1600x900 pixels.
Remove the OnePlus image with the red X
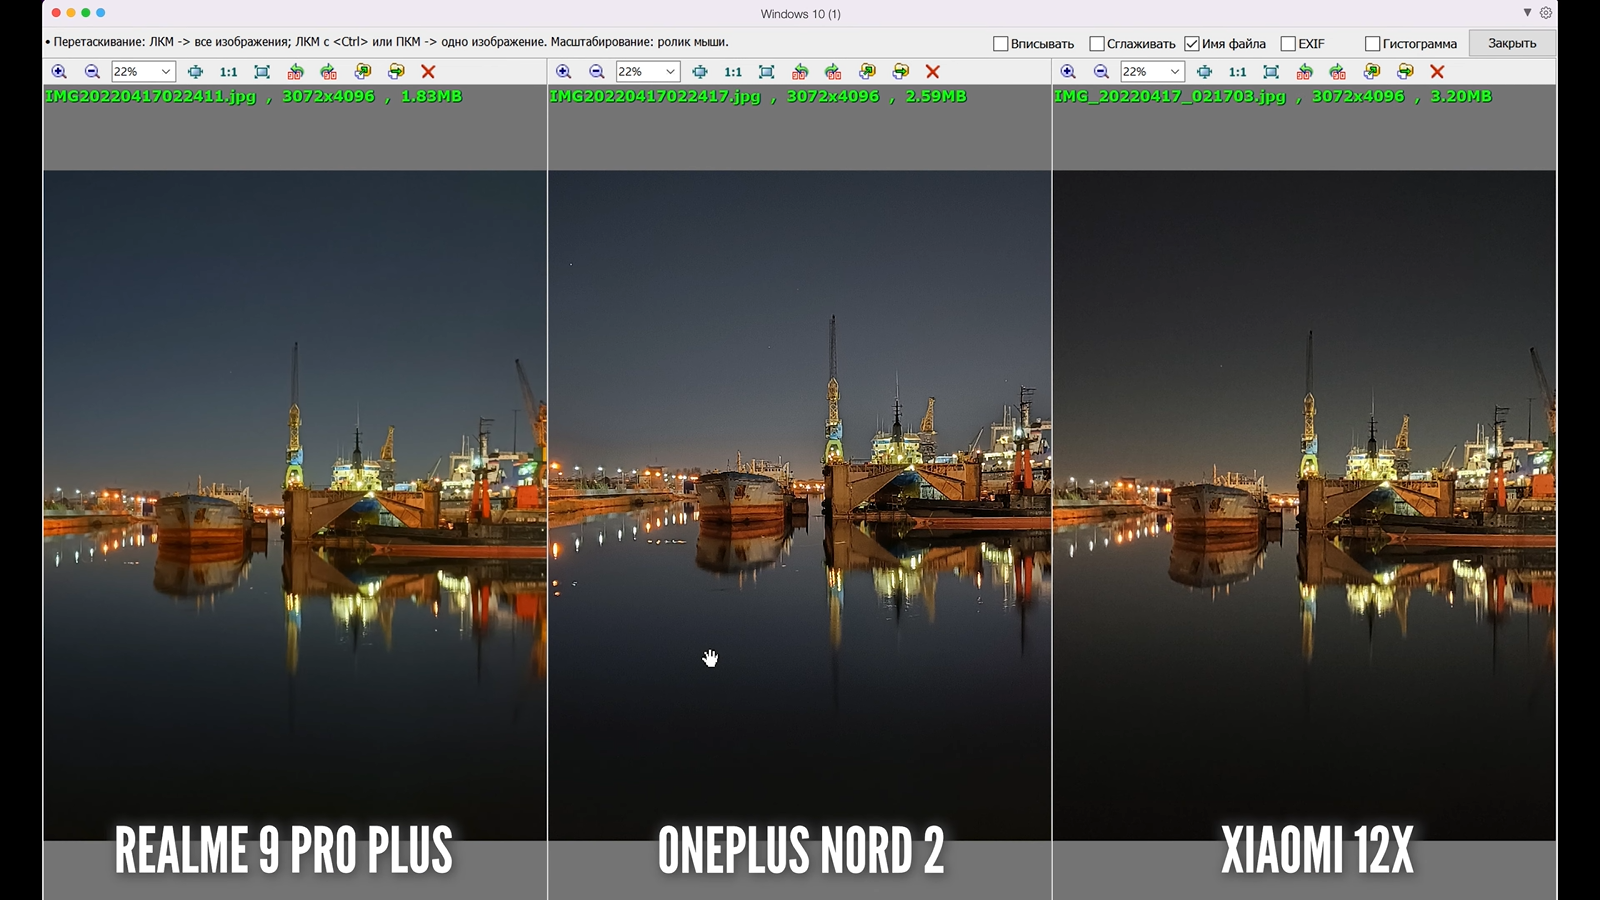pos(933,72)
